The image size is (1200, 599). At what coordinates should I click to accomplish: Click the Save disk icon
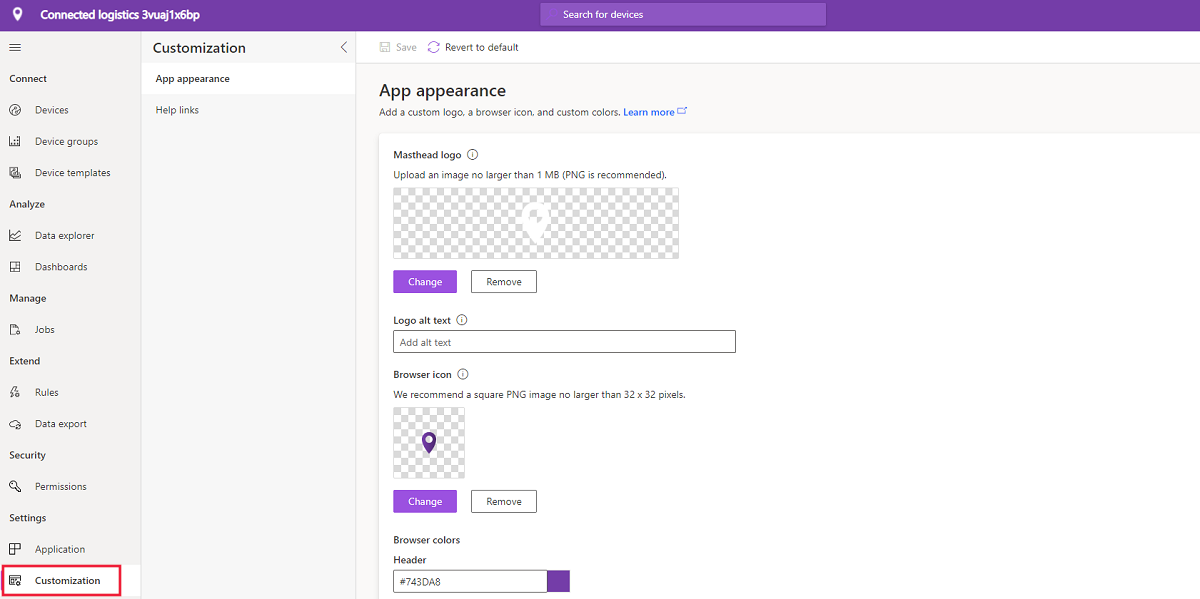[385, 47]
